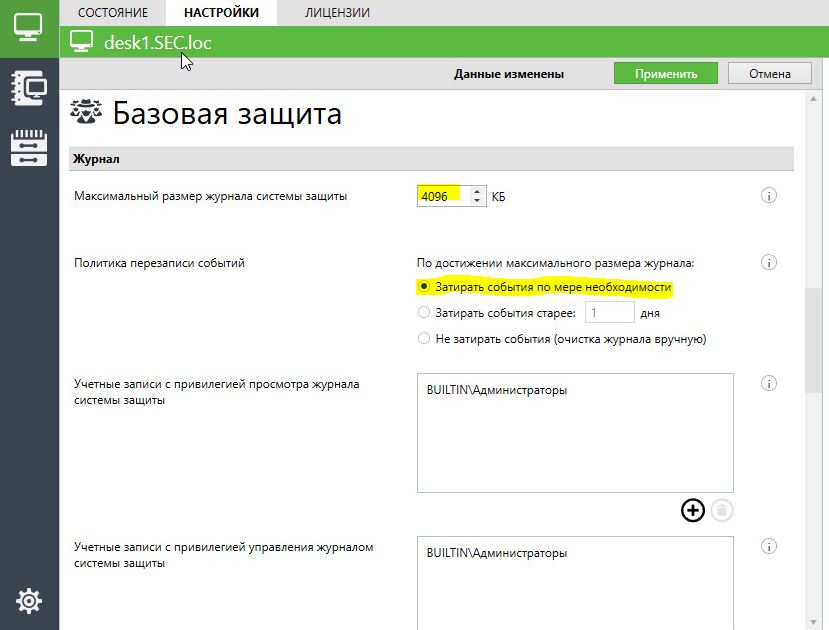Add an account with the plus icon
Image resolution: width=829 pixels, height=630 pixels.
pyautogui.click(x=693, y=510)
